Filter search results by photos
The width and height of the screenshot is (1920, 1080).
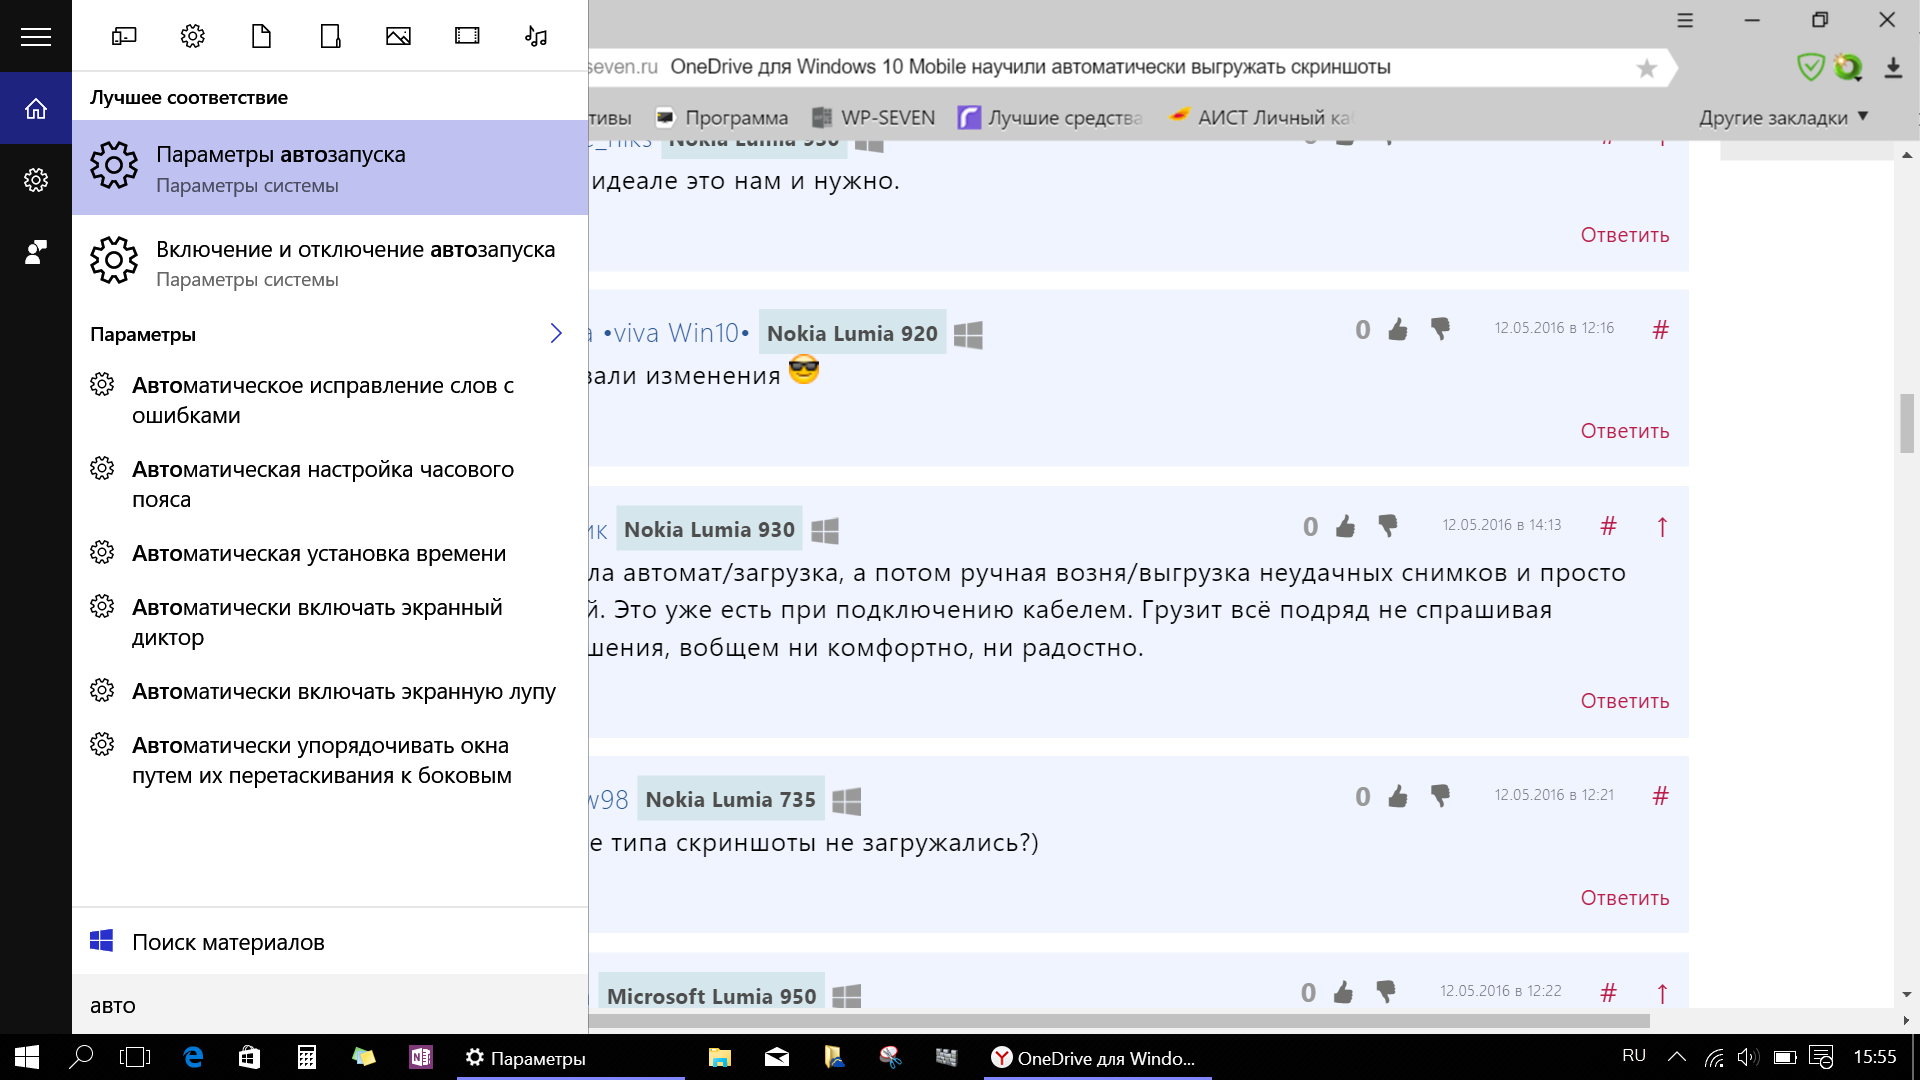click(398, 37)
